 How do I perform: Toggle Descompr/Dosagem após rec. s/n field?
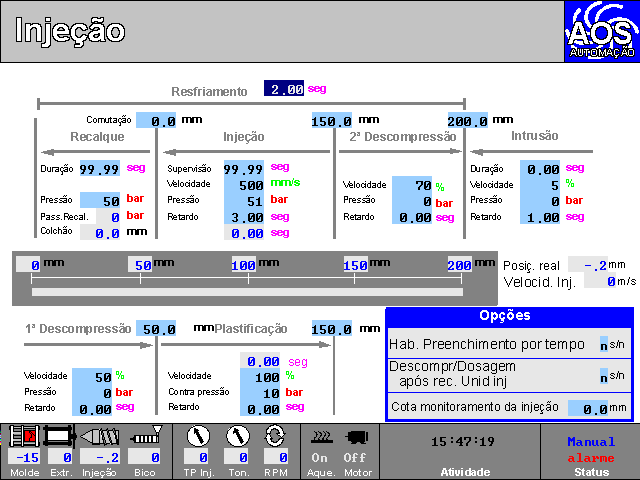click(604, 377)
